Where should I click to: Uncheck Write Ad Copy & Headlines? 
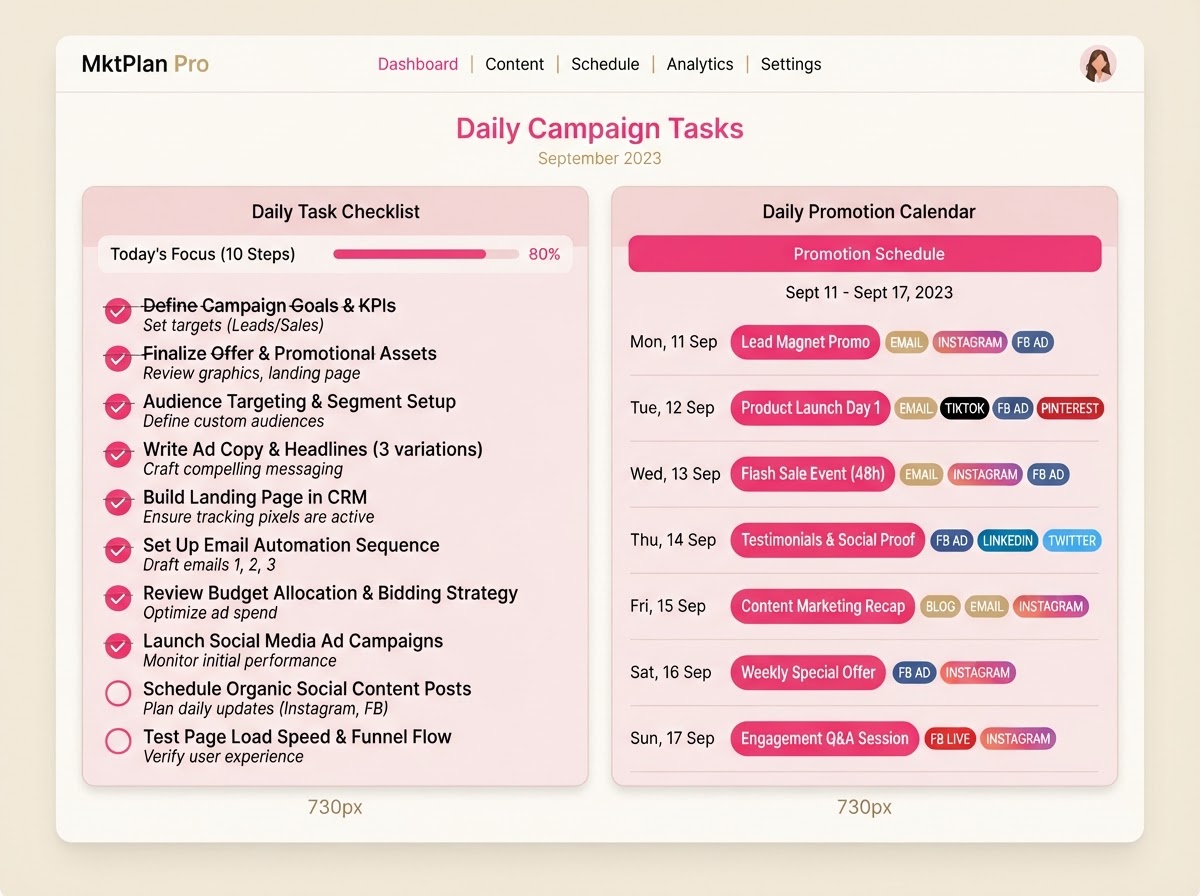[x=118, y=456]
